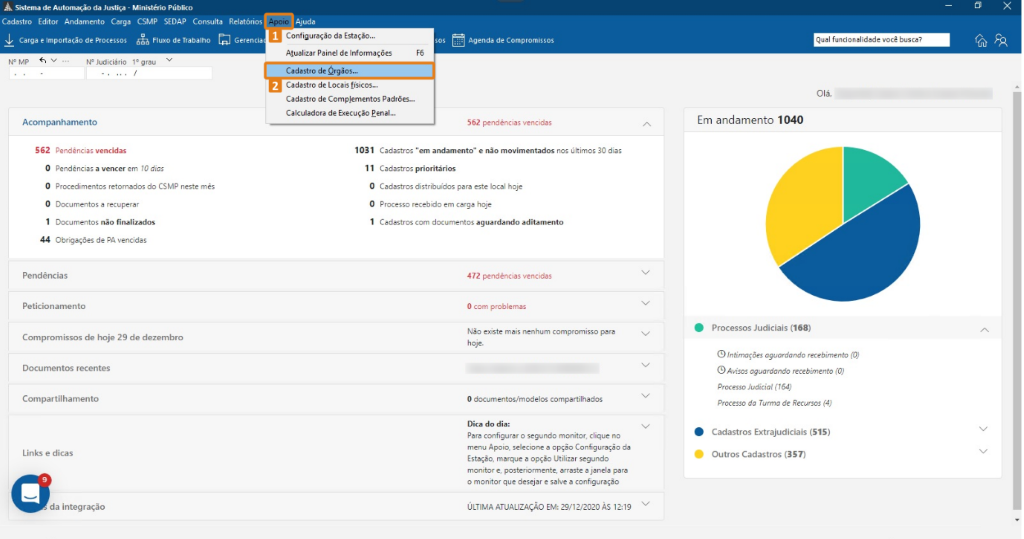Expand the Peticionamento section
This screenshot has height=539, width=1024.
point(645,303)
